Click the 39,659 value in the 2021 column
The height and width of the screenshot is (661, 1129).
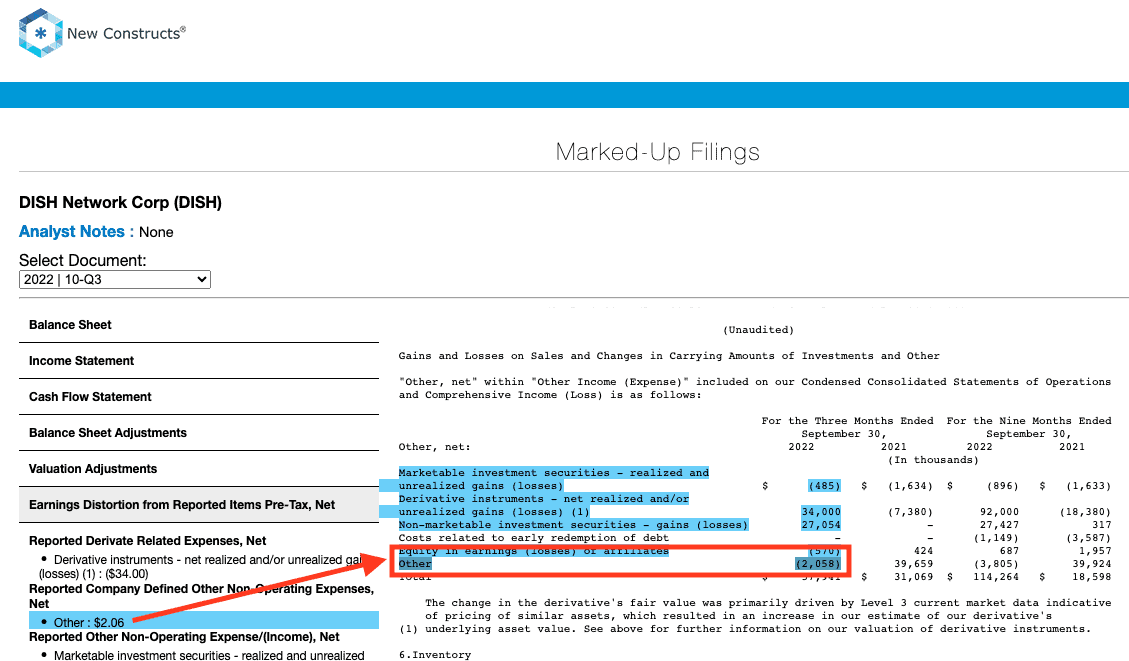pos(913,564)
